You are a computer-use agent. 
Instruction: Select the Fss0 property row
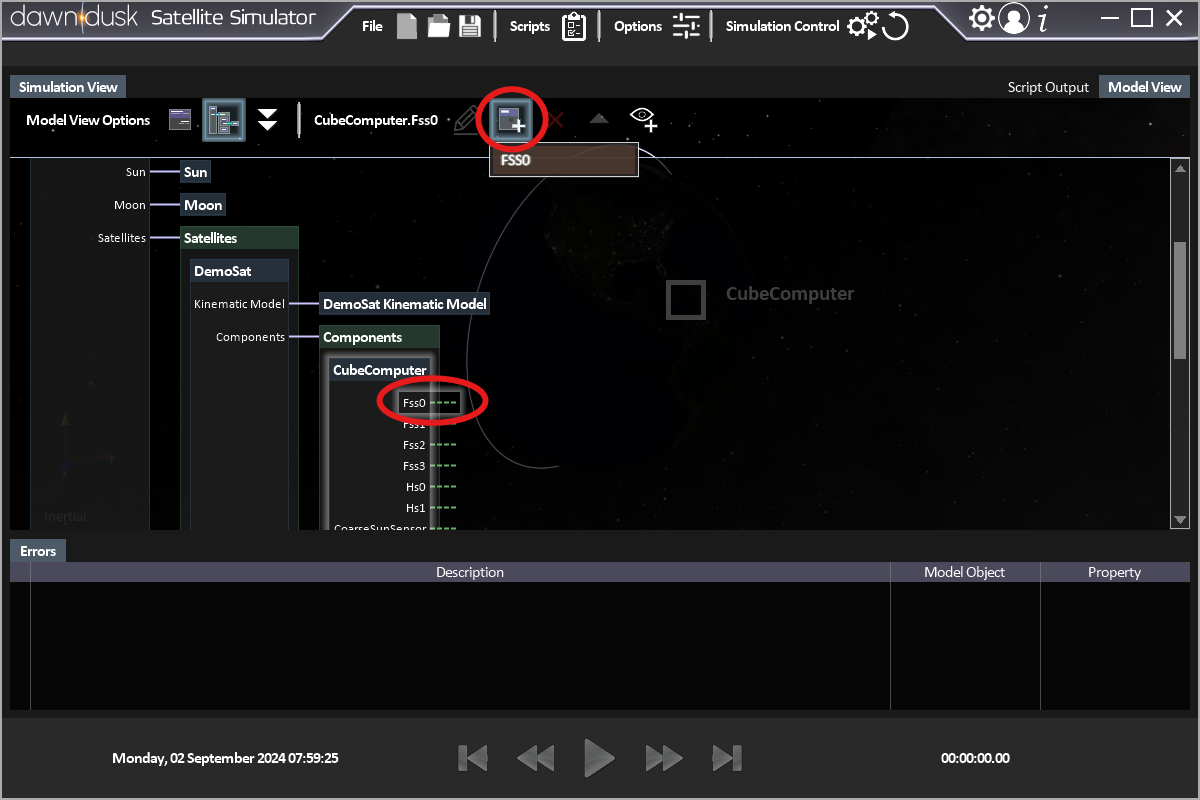pos(429,403)
